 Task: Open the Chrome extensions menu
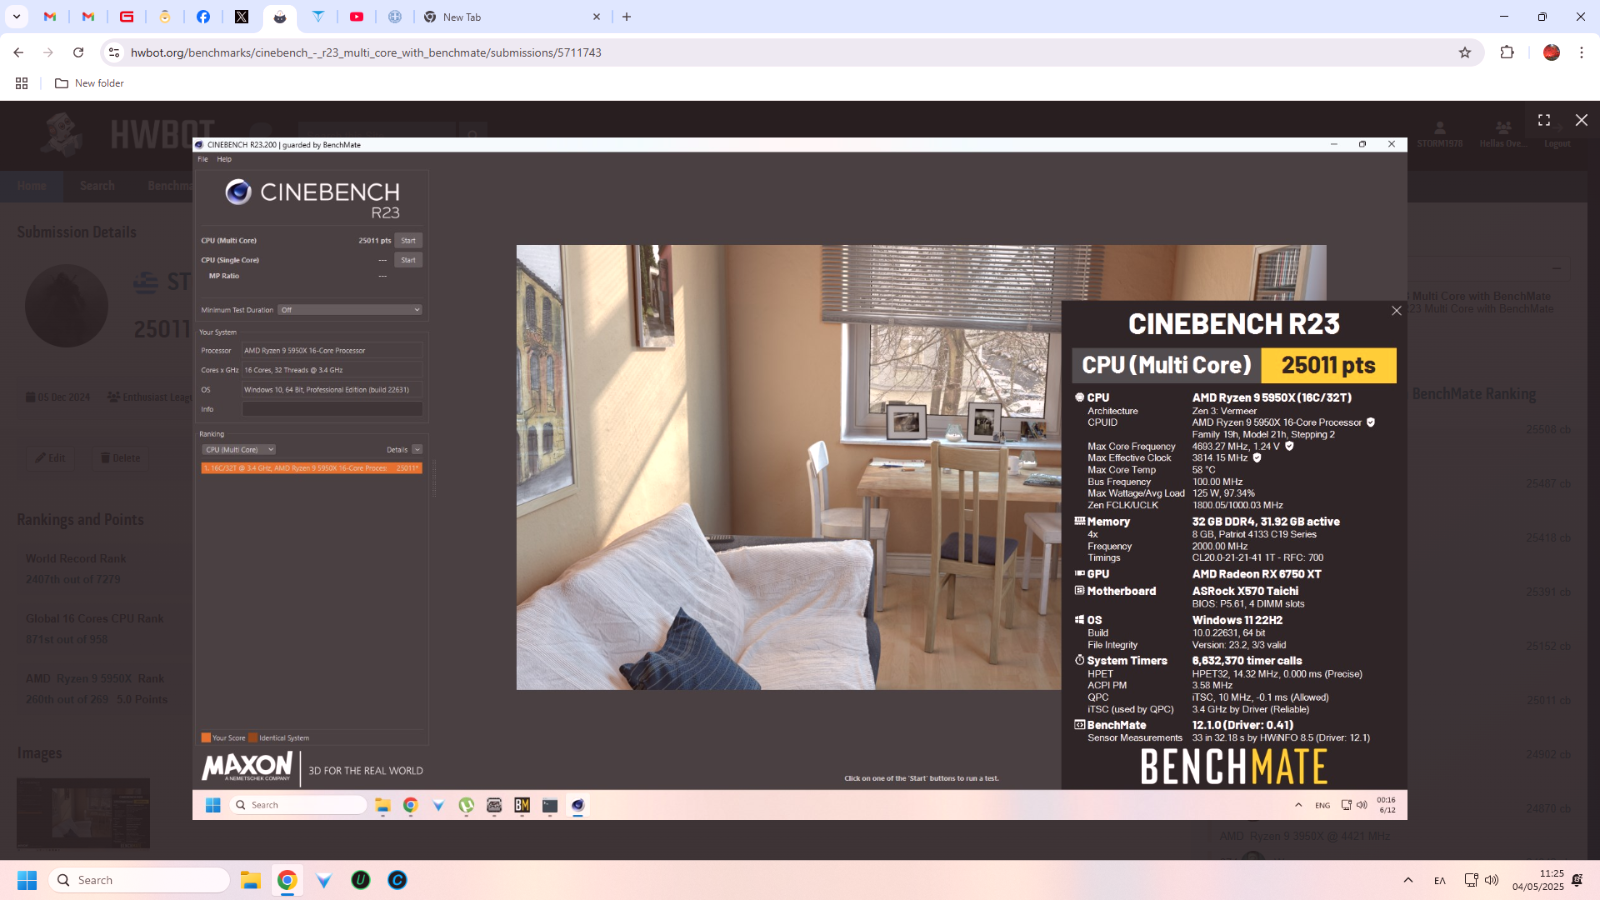[x=1507, y=52]
